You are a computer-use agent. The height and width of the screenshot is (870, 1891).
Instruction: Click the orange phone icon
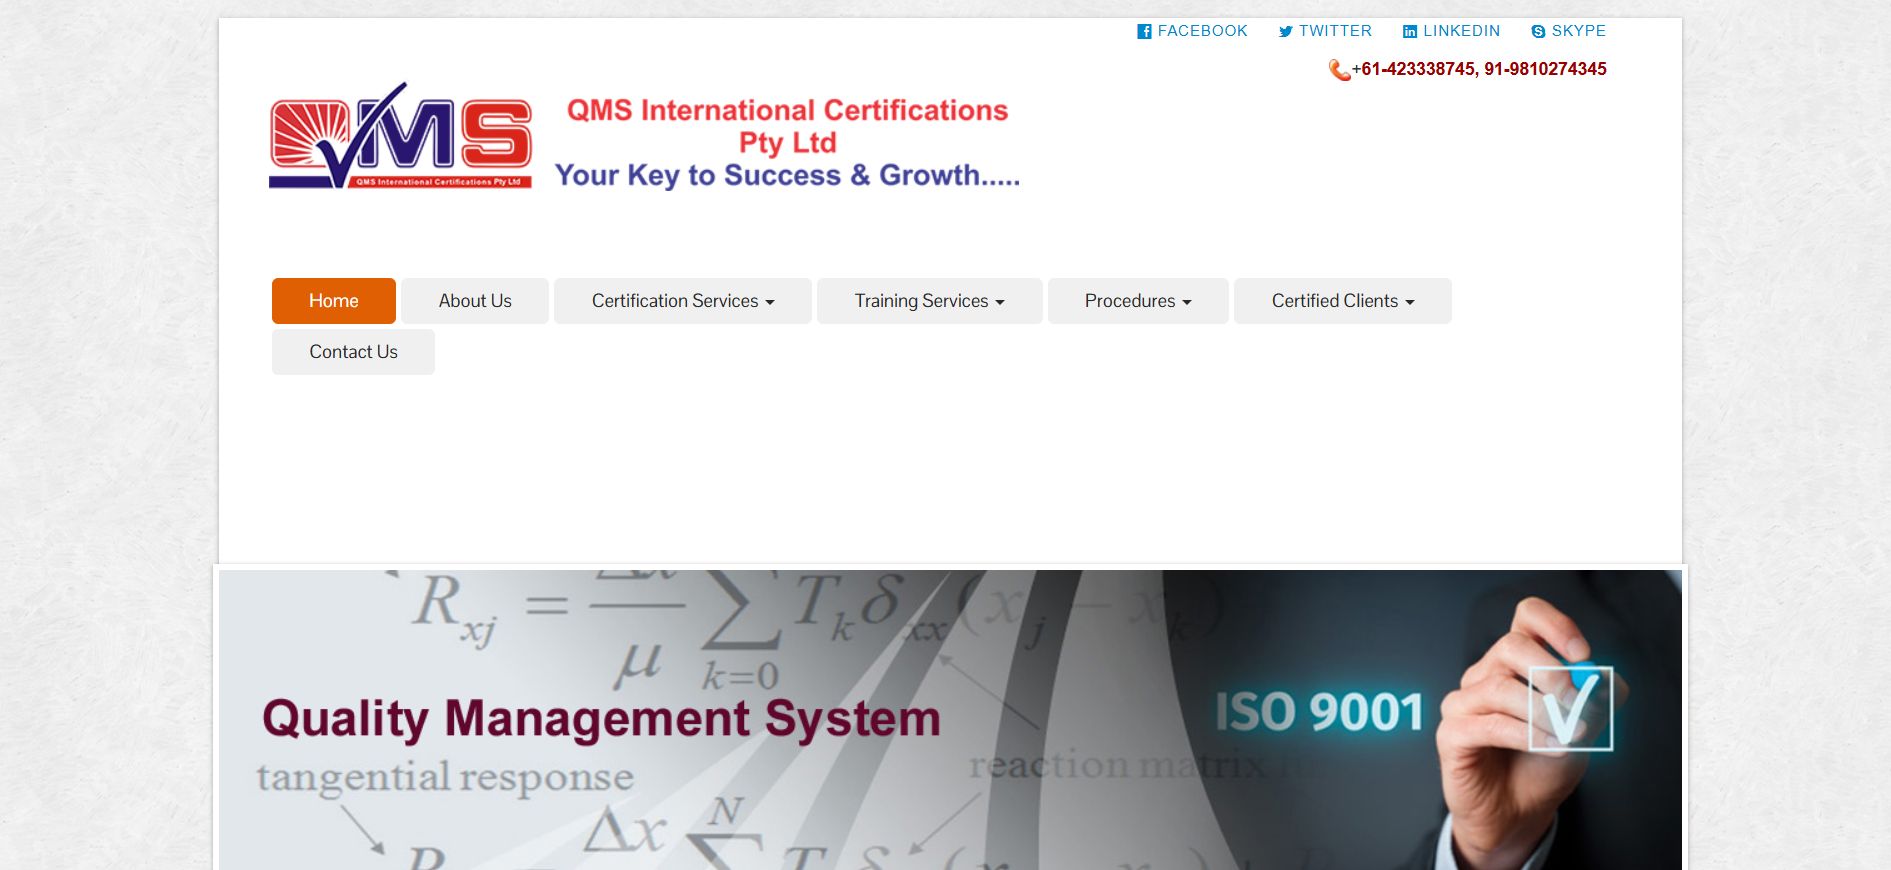click(x=1339, y=70)
